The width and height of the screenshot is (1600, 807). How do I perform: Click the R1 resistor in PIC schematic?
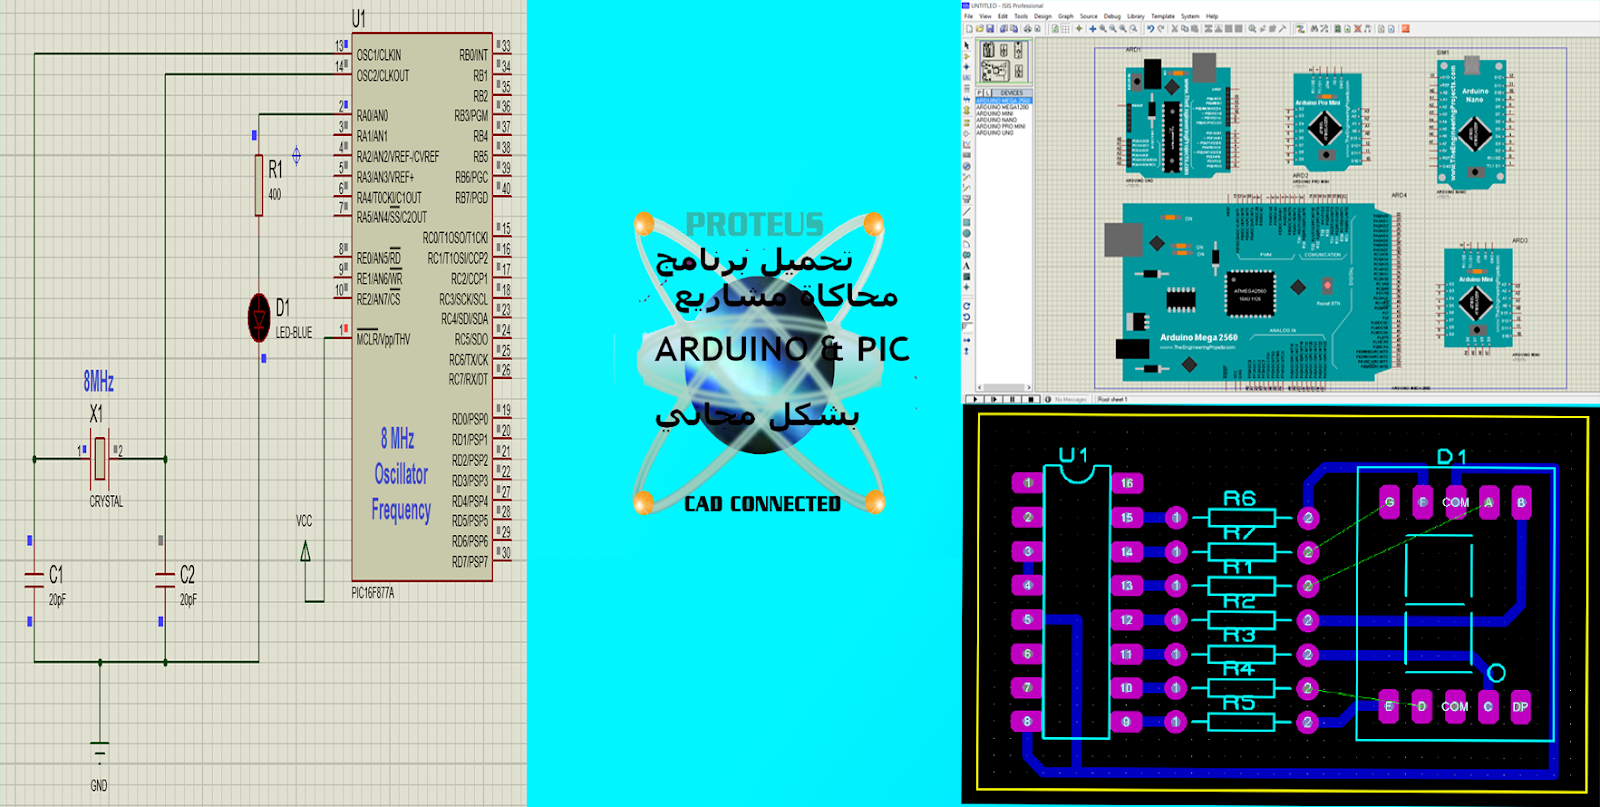(x=259, y=185)
